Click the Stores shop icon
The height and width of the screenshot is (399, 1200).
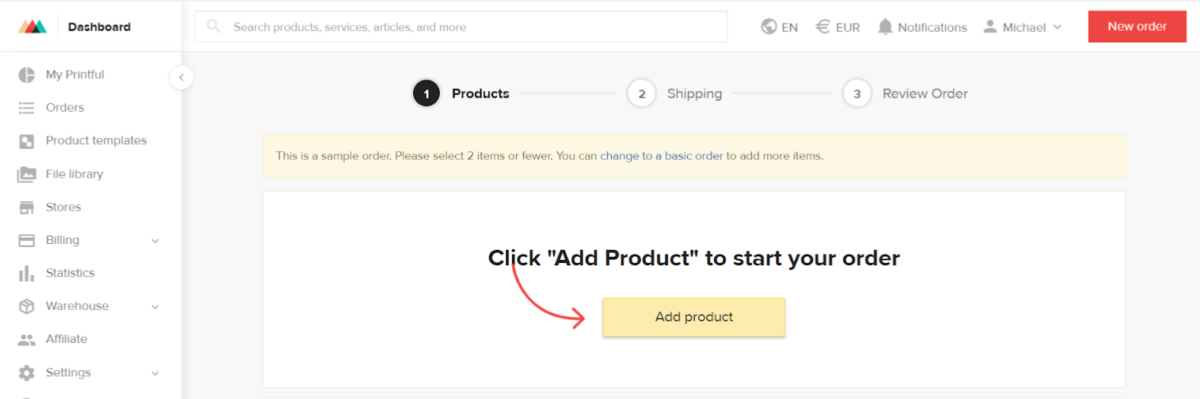[27, 207]
